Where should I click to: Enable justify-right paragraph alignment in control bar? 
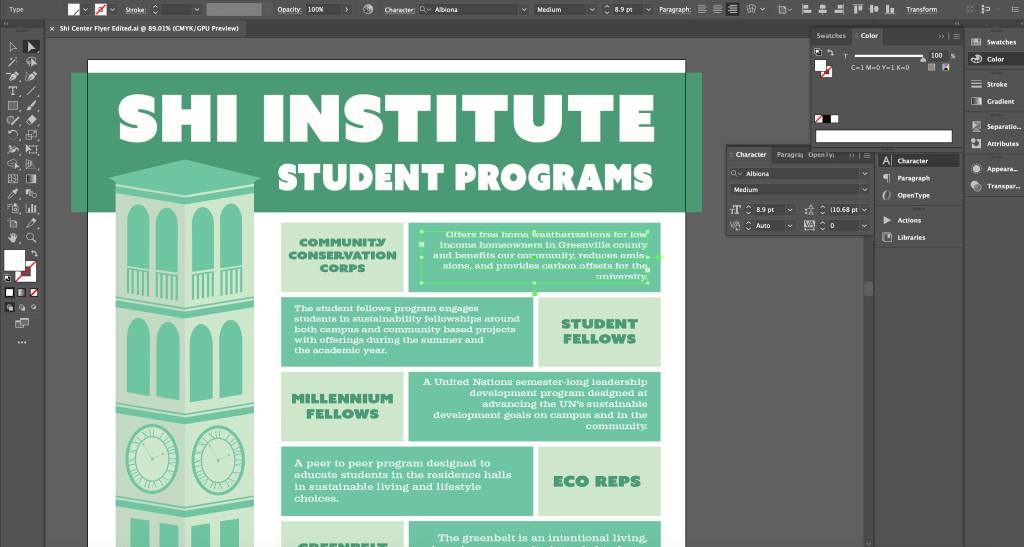pos(733,9)
